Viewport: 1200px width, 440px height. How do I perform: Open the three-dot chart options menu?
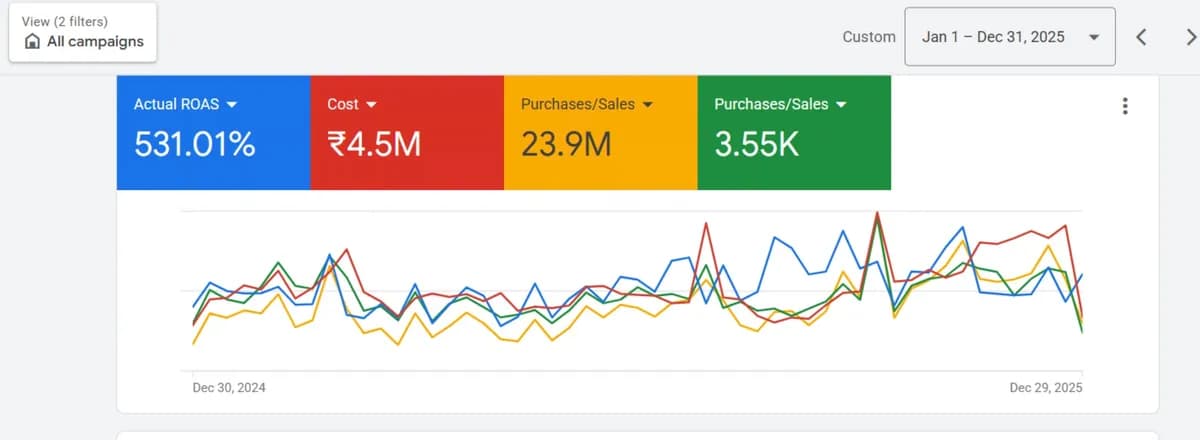(1126, 106)
